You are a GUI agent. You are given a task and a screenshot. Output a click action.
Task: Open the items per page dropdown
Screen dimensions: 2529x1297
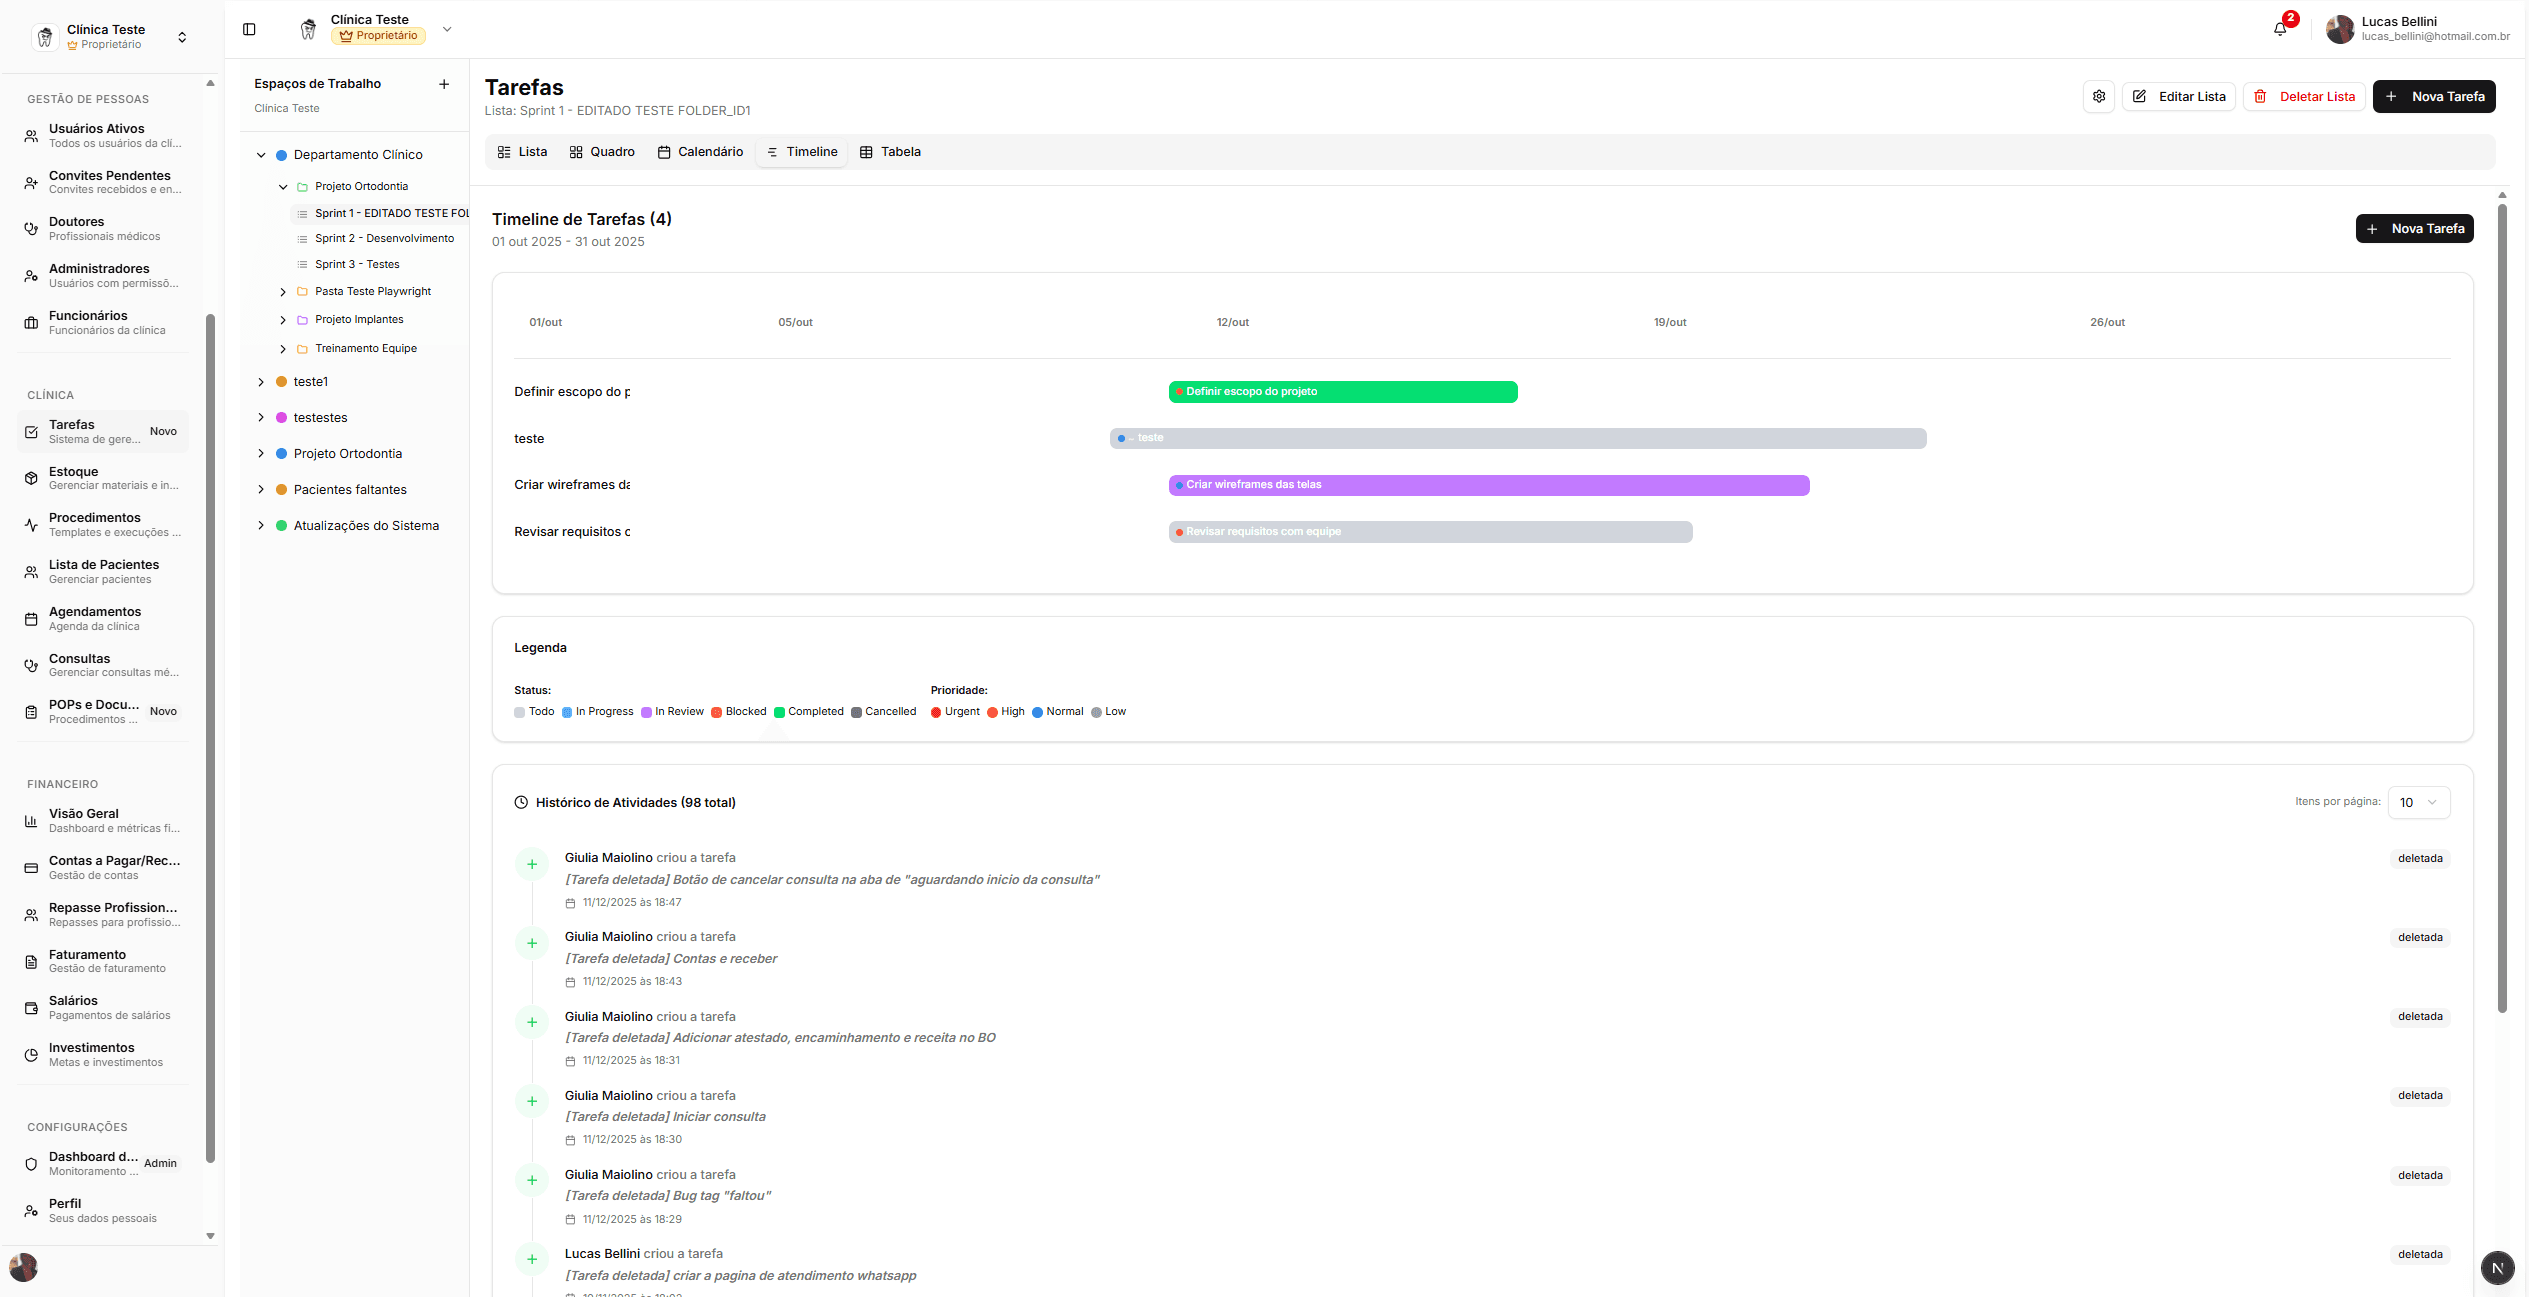(2418, 802)
